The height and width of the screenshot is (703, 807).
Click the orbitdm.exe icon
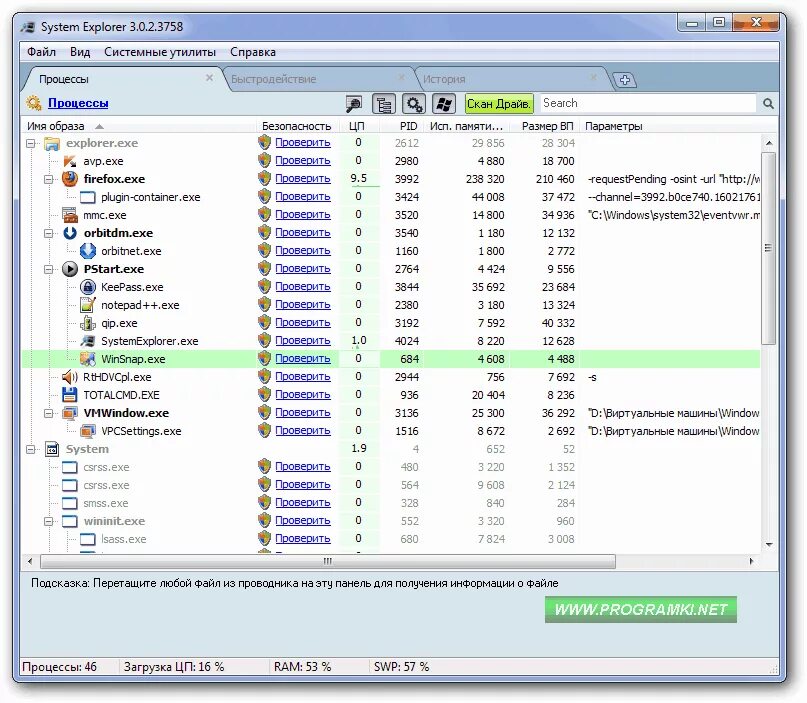point(70,233)
